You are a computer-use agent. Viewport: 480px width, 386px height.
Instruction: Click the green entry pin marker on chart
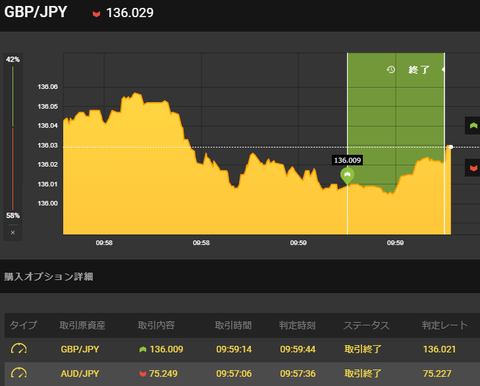click(347, 176)
